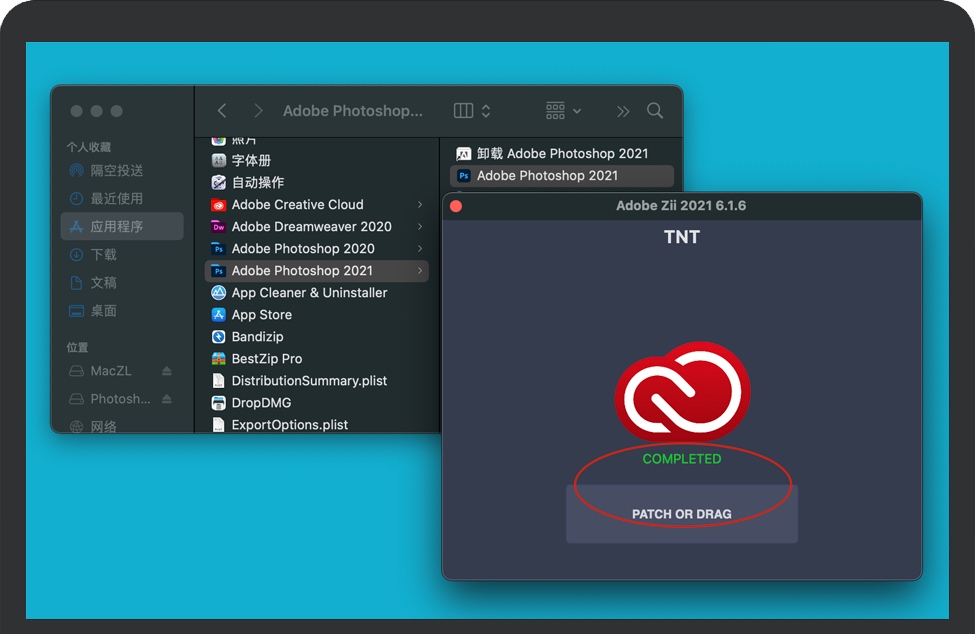975x634 pixels.
Task: Select the Photosh... volume in the sidebar
Action: pyautogui.click(x=120, y=398)
